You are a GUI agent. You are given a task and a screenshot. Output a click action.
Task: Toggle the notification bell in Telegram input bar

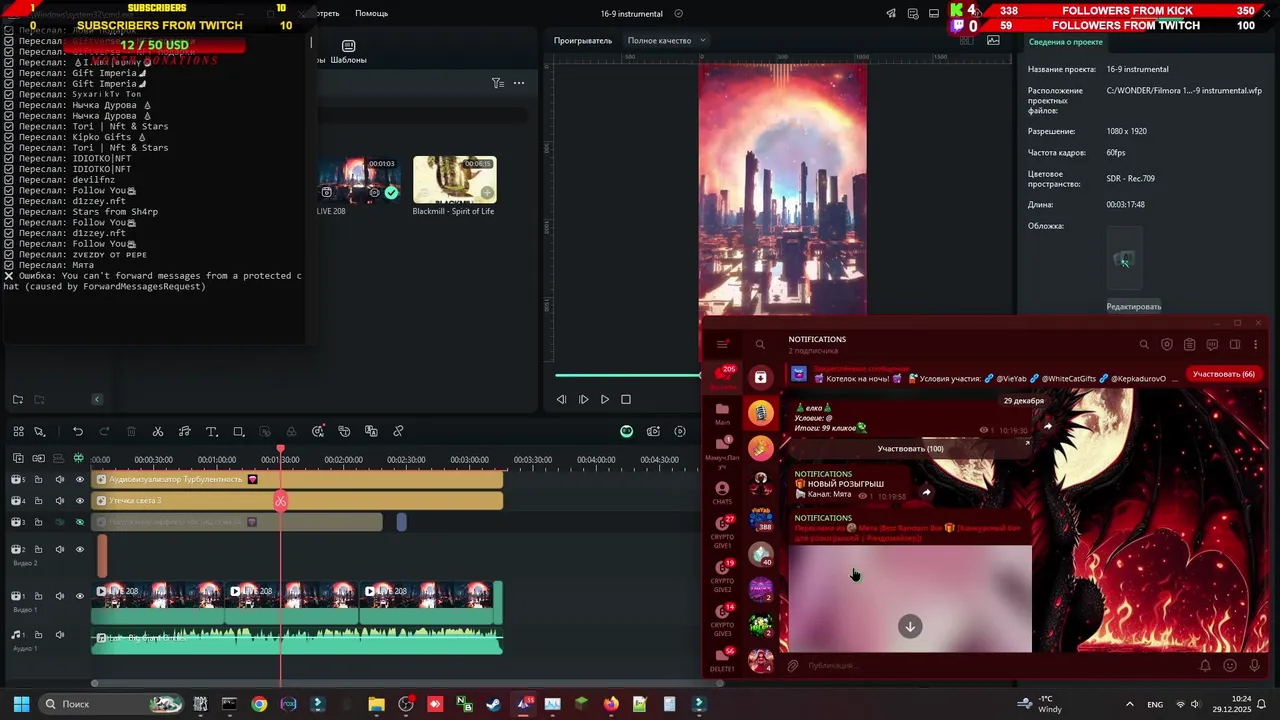pos(1205,665)
